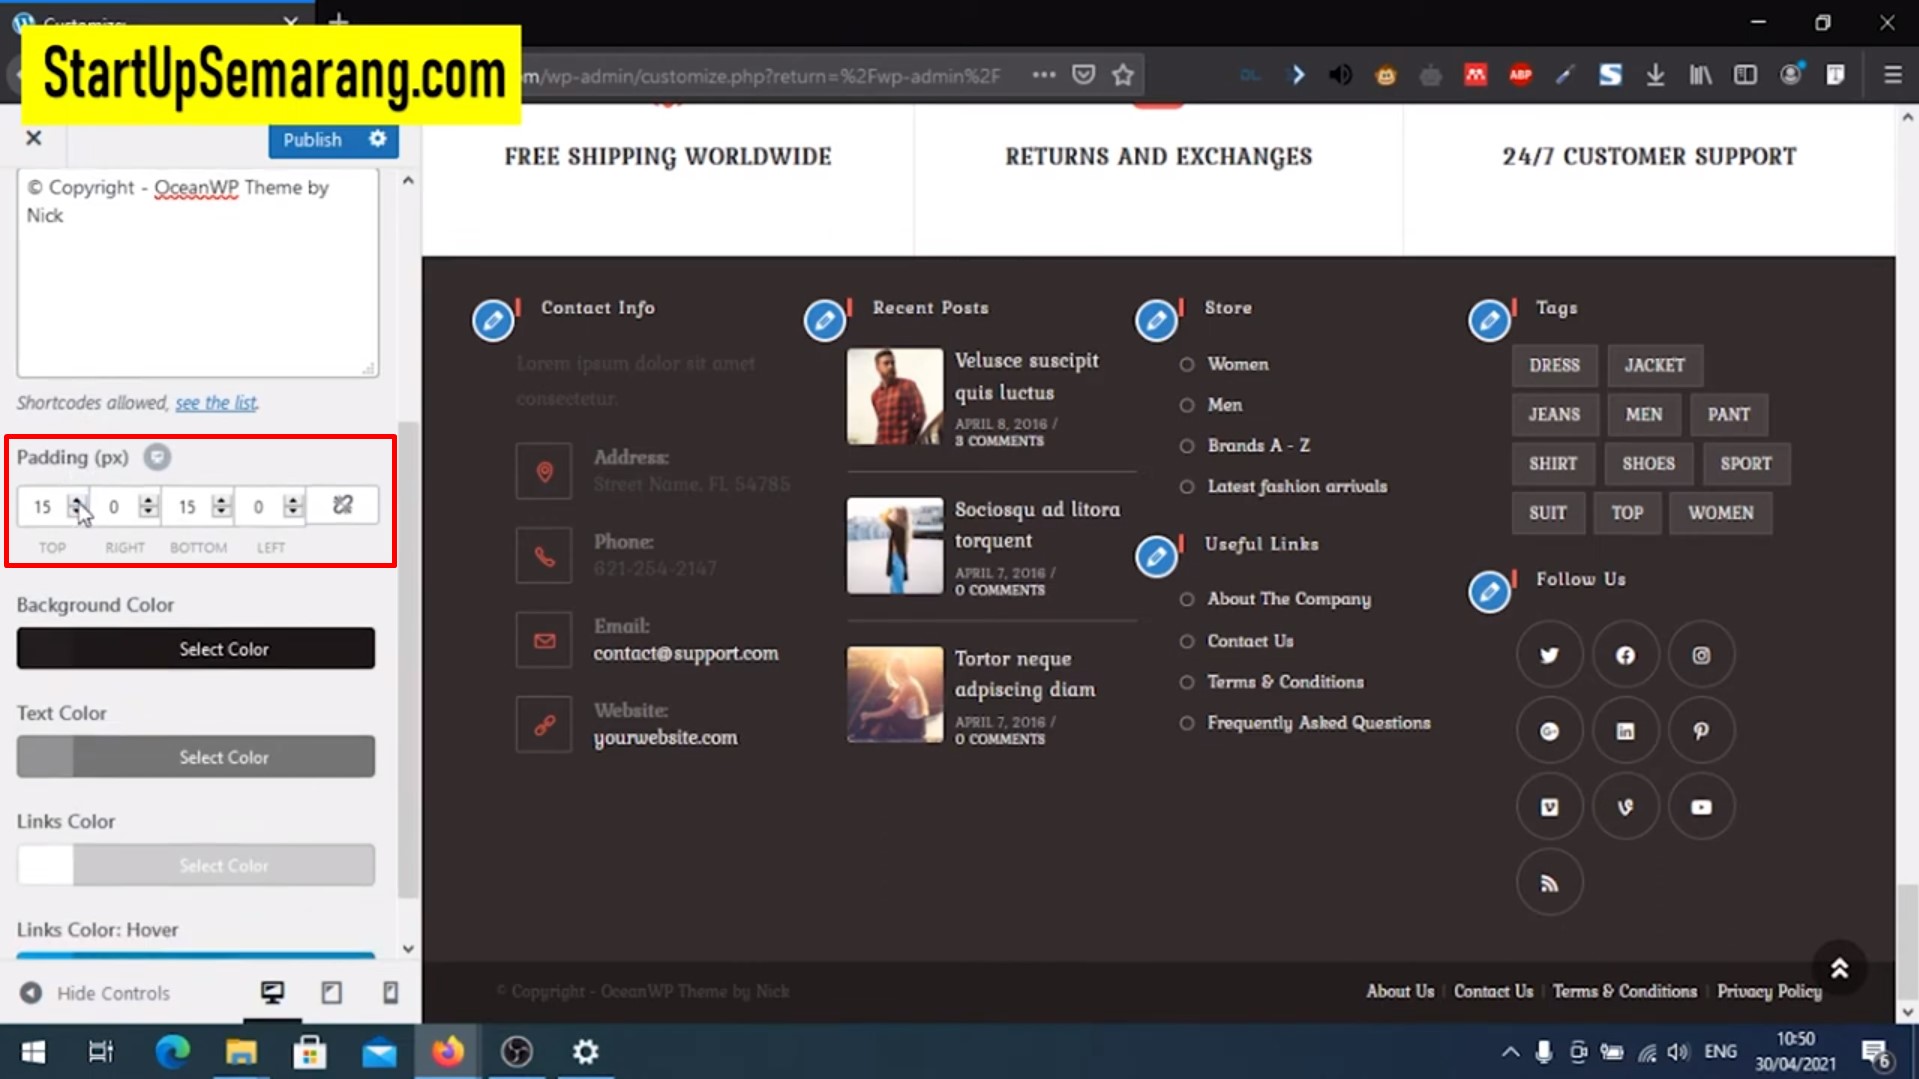Click footer menu 'Terms & Conditions'
This screenshot has width=1919, height=1079.
click(x=1625, y=991)
